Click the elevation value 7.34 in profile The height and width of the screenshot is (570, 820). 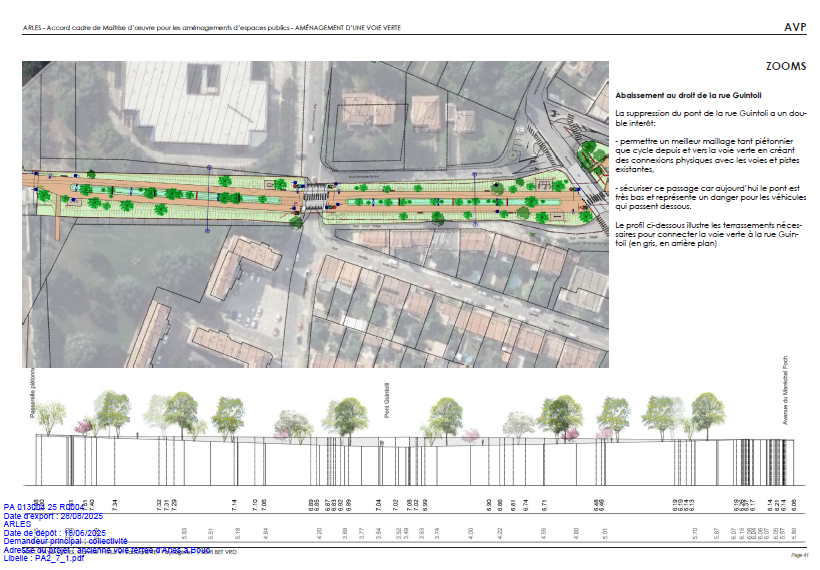115,503
